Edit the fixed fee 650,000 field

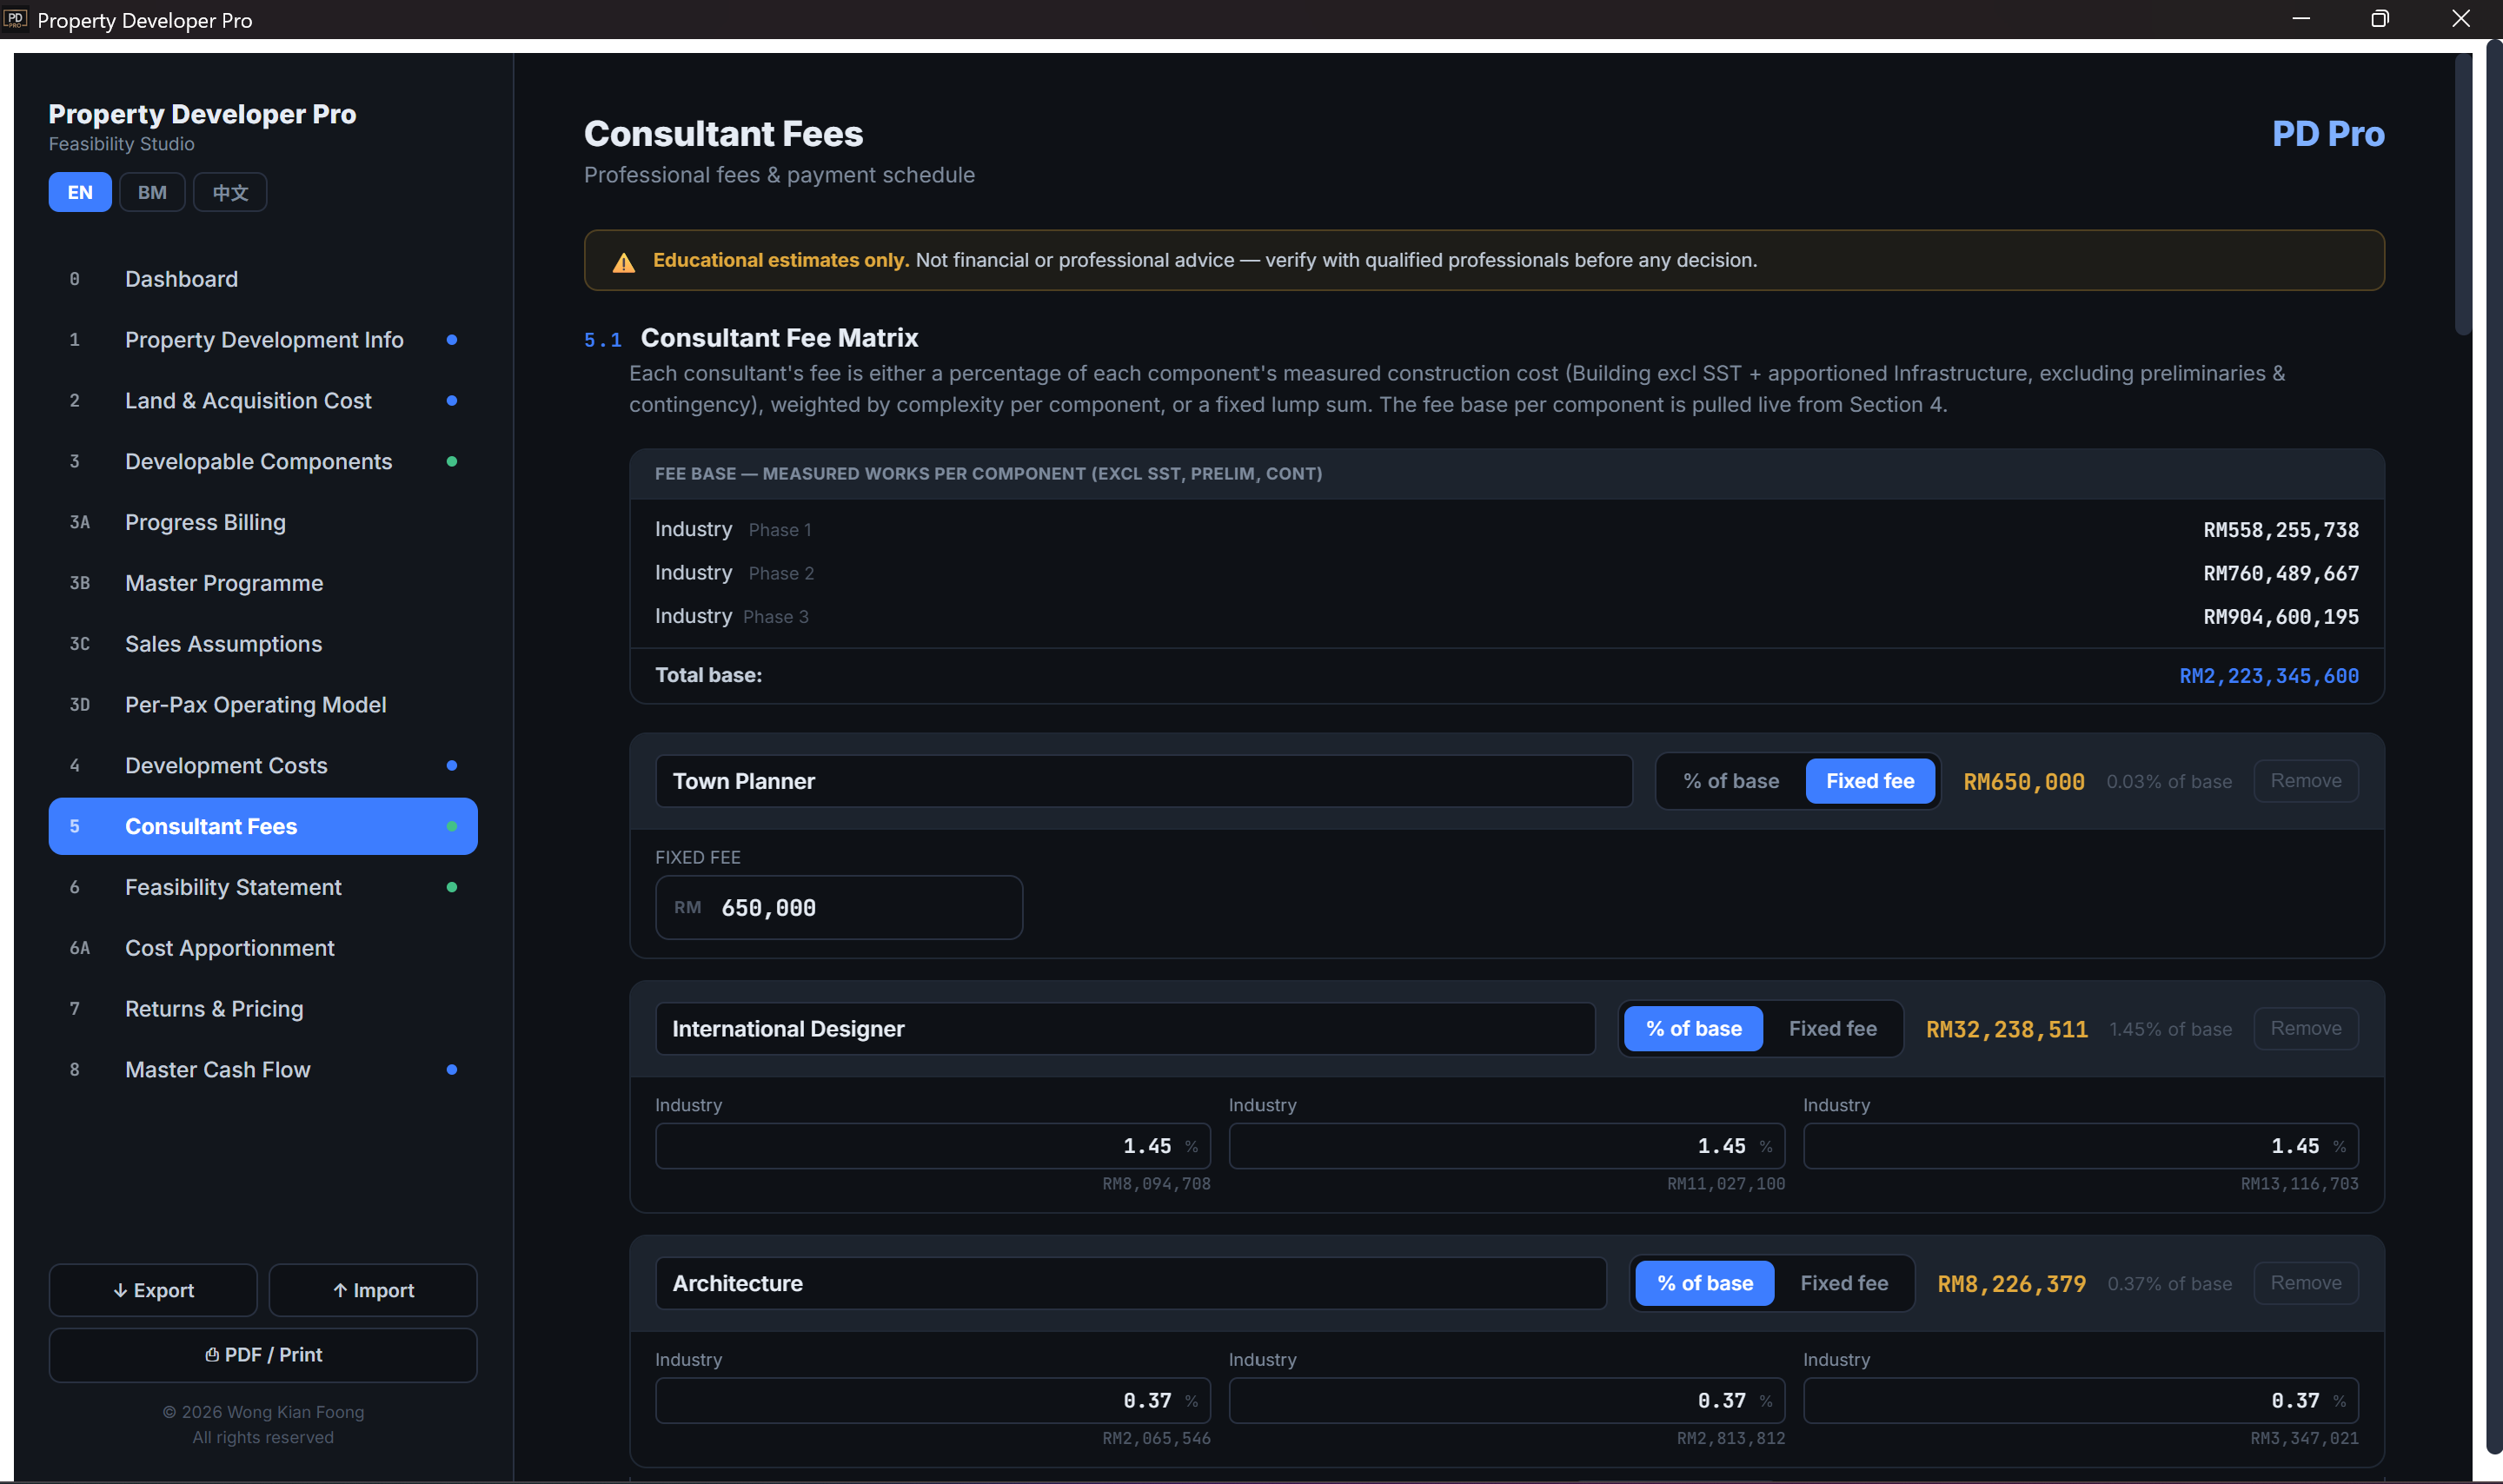pos(839,908)
